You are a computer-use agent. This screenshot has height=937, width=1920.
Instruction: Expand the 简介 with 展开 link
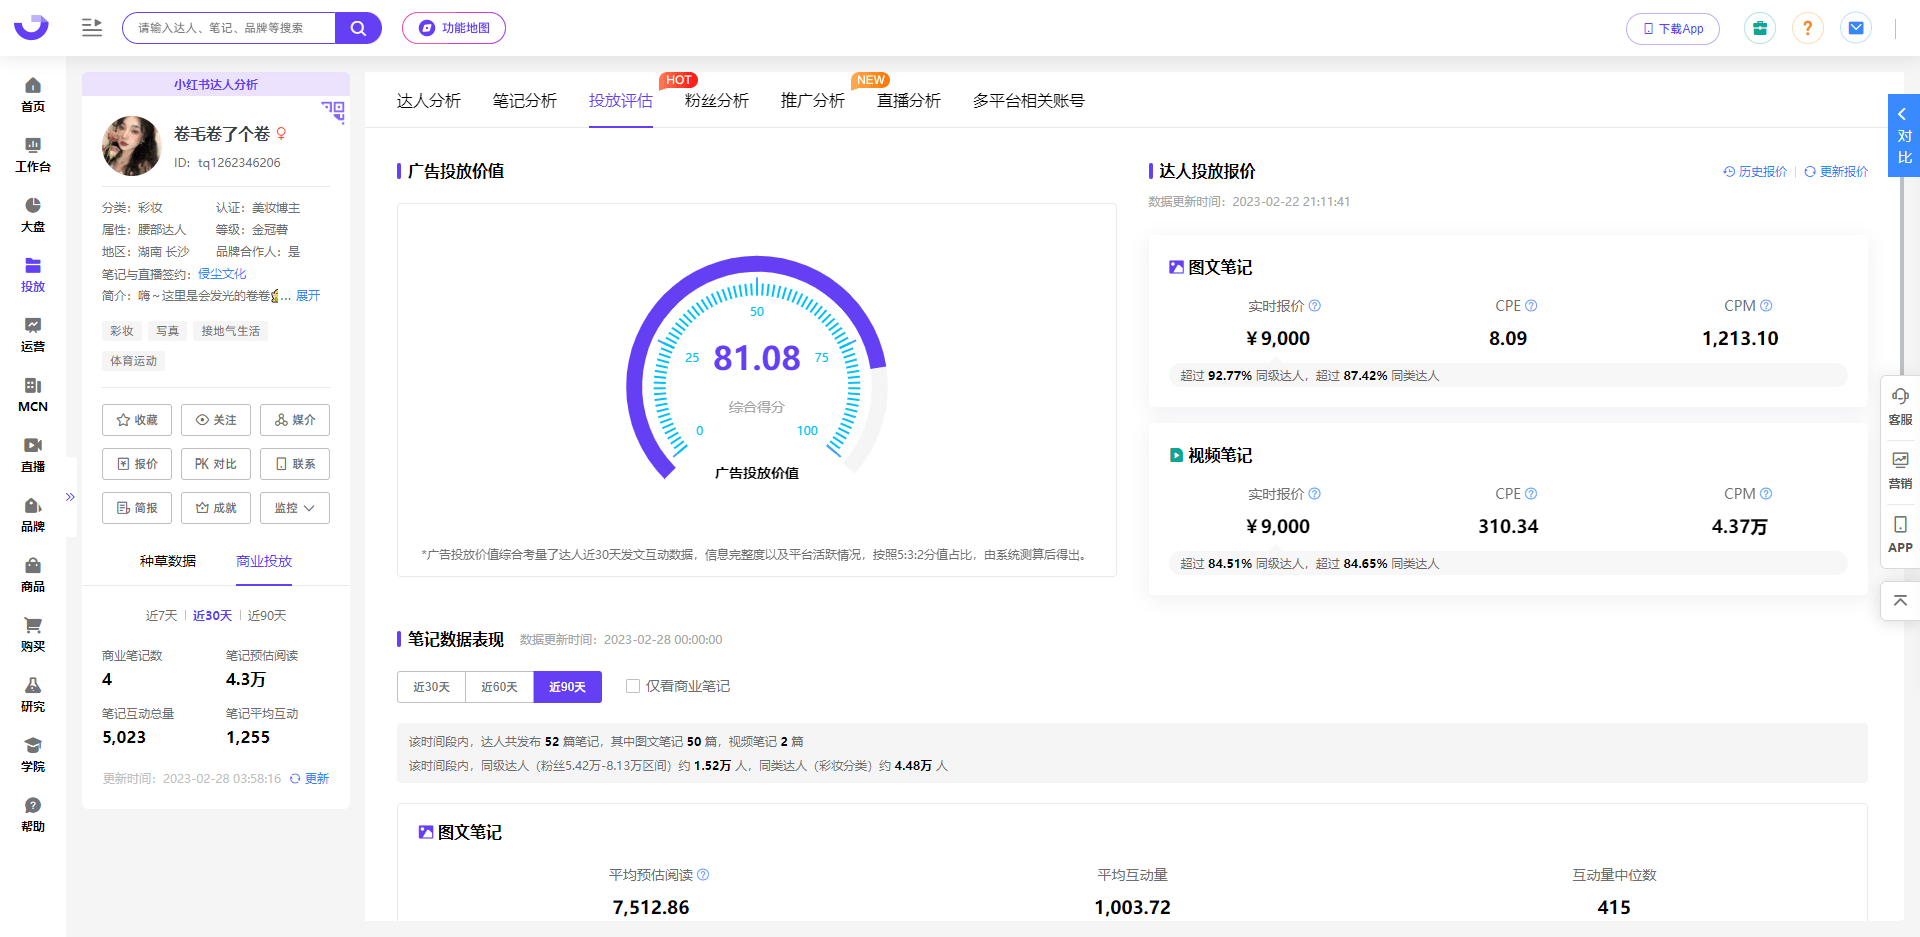pyautogui.click(x=308, y=296)
